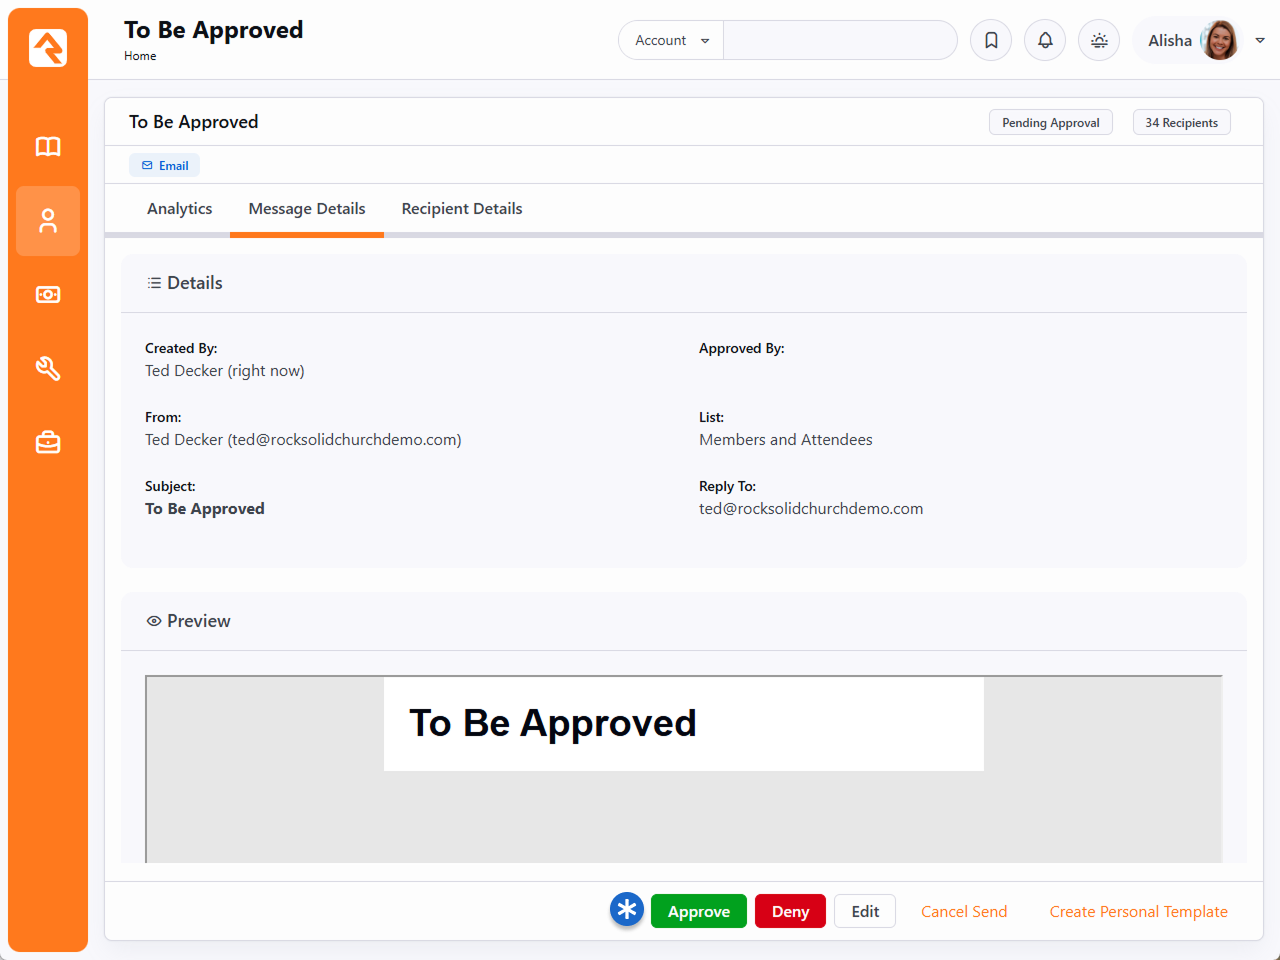Open the notifications bell icon
1280x960 pixels.
[x=1045, y=40]
